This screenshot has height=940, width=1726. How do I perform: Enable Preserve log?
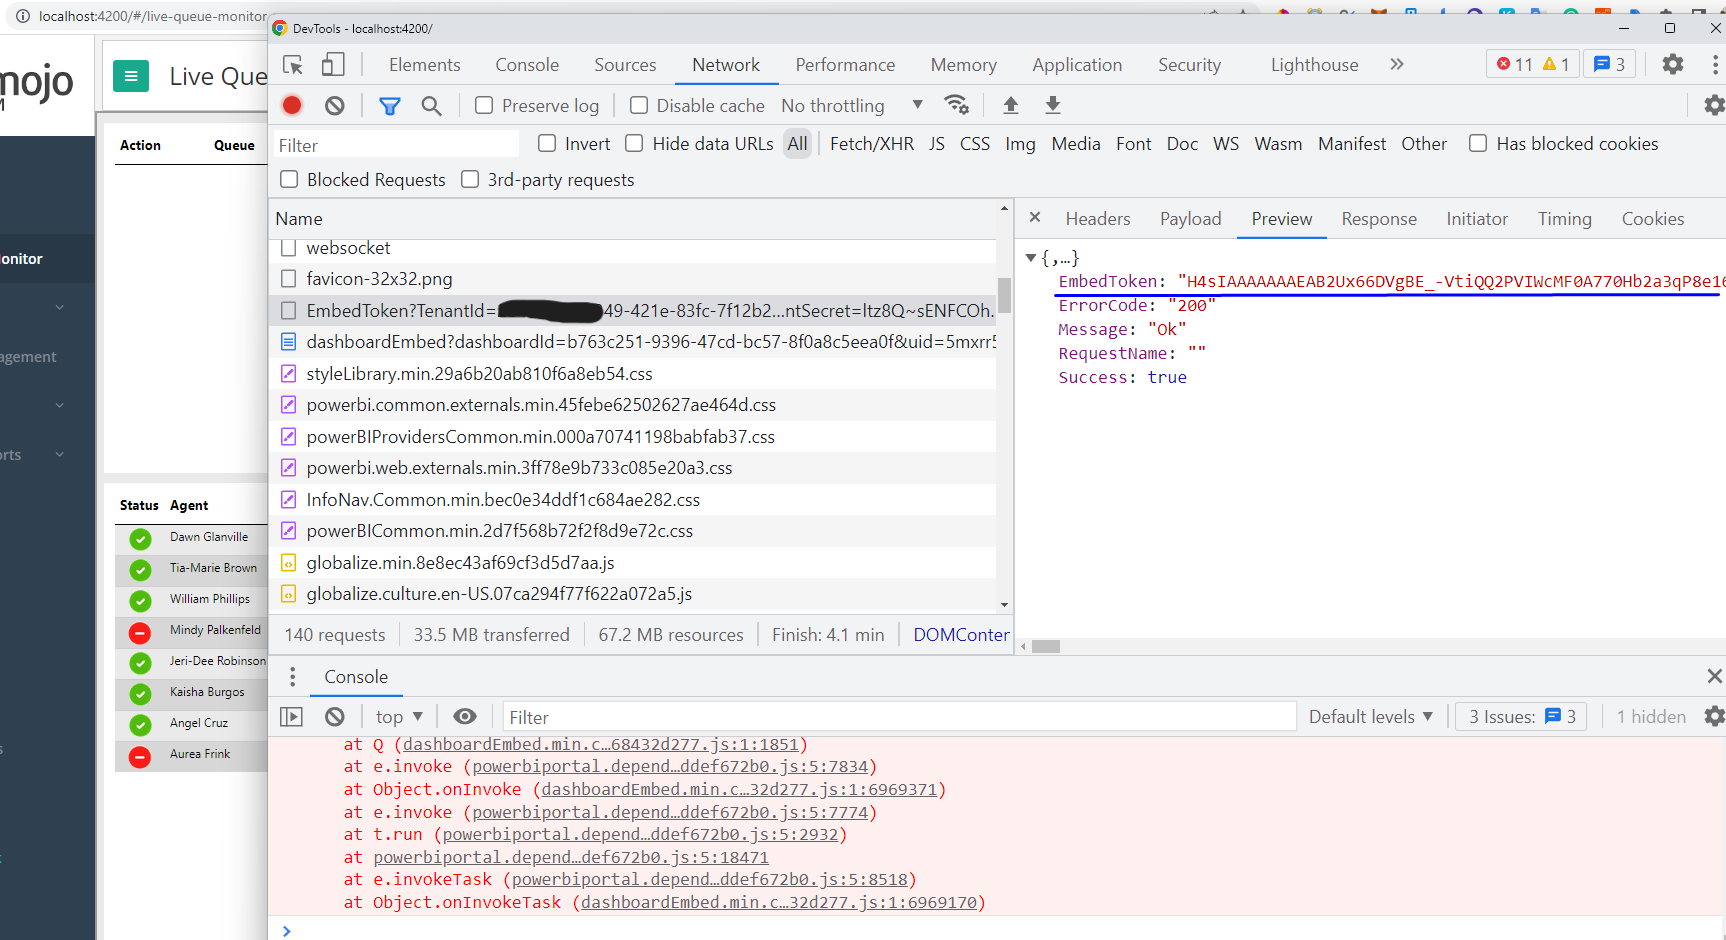click(484, 105)
